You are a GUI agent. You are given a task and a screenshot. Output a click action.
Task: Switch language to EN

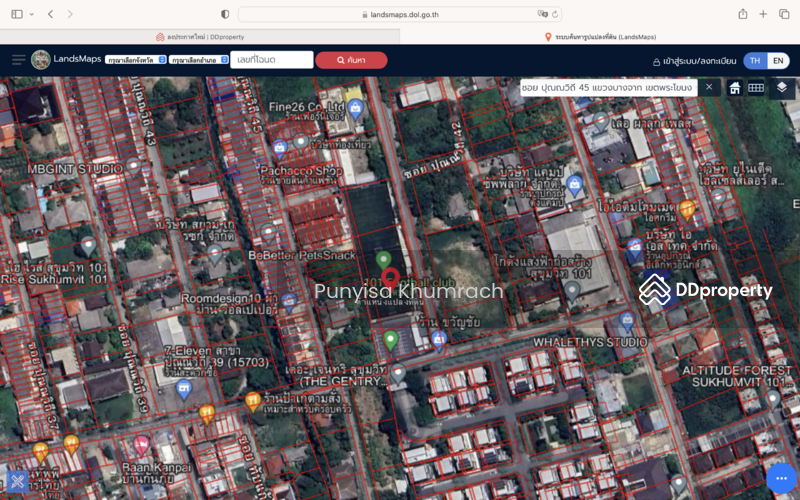pos(778,60)
